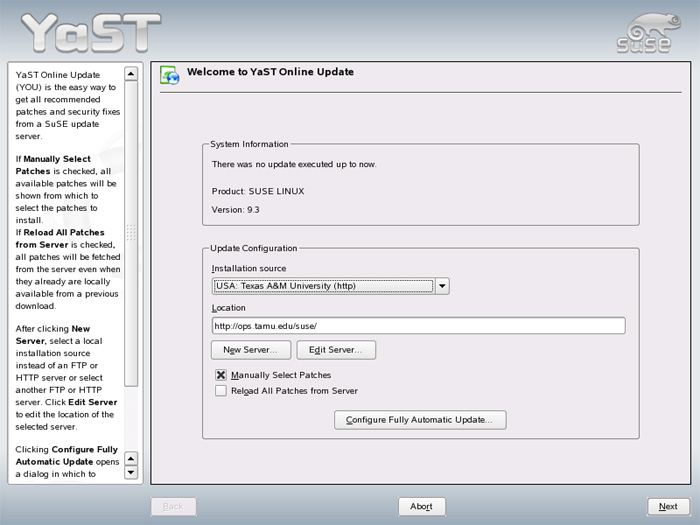Click the lower scroll-up arrow in help panel
Image resolution: width=700 pixels, height=525 pixels.
tap(131, 458)
